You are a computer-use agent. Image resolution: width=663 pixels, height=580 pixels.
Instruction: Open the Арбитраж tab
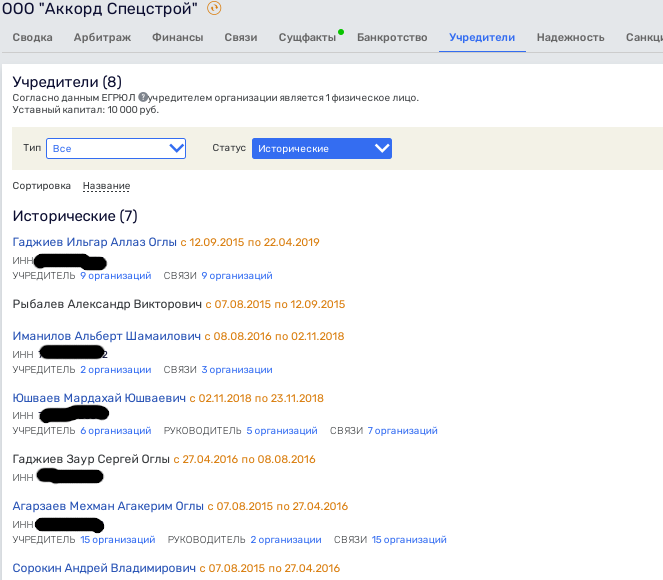pyautogui.click(x=101, y=38)
